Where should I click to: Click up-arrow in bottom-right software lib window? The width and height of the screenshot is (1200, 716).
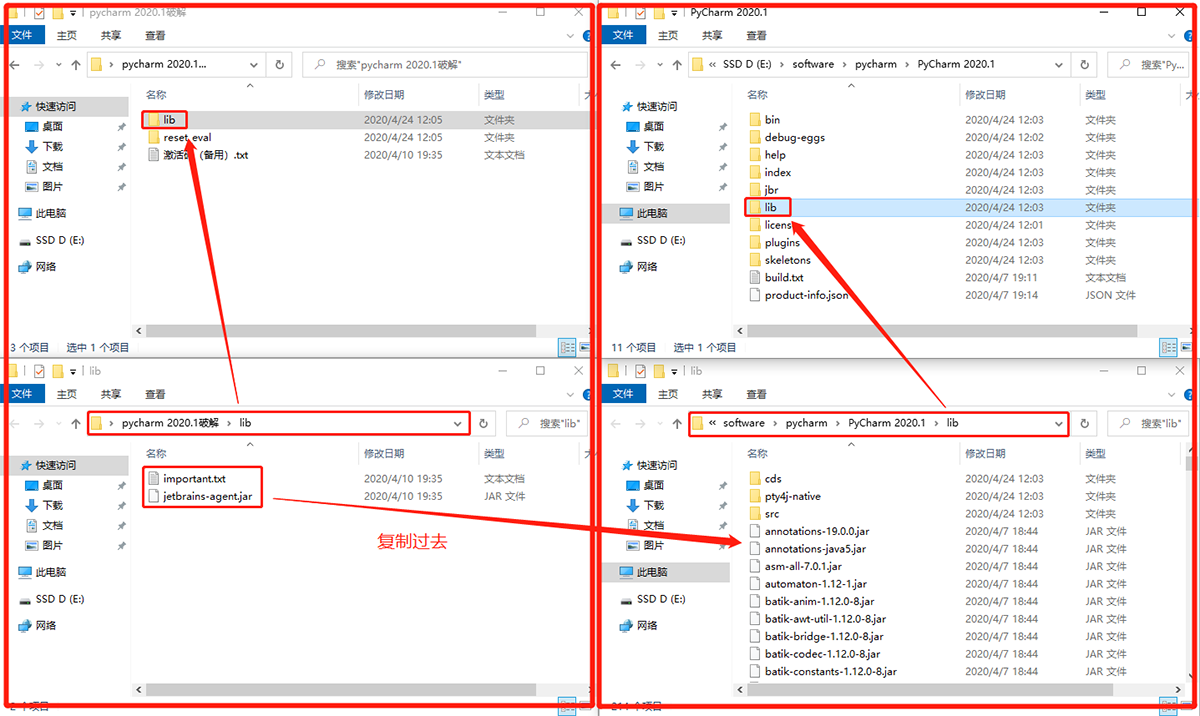click(675, 423)
